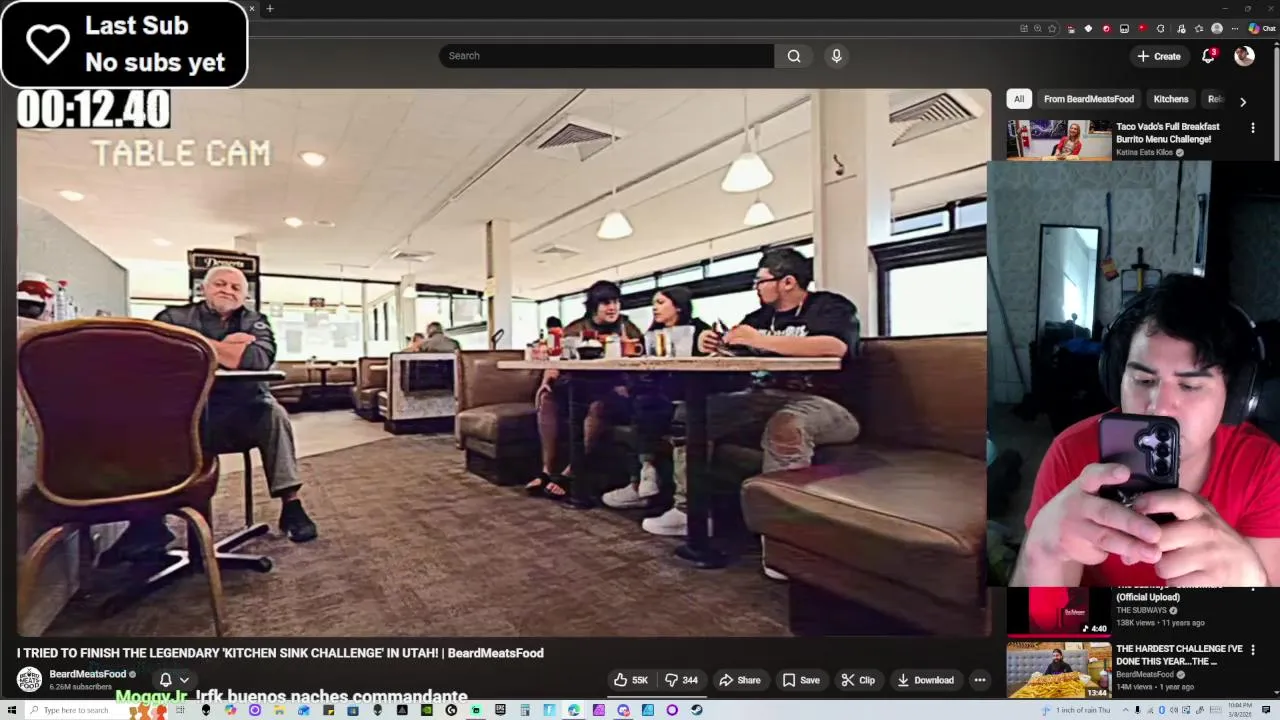Open Windows Start menu

[12, 710]
